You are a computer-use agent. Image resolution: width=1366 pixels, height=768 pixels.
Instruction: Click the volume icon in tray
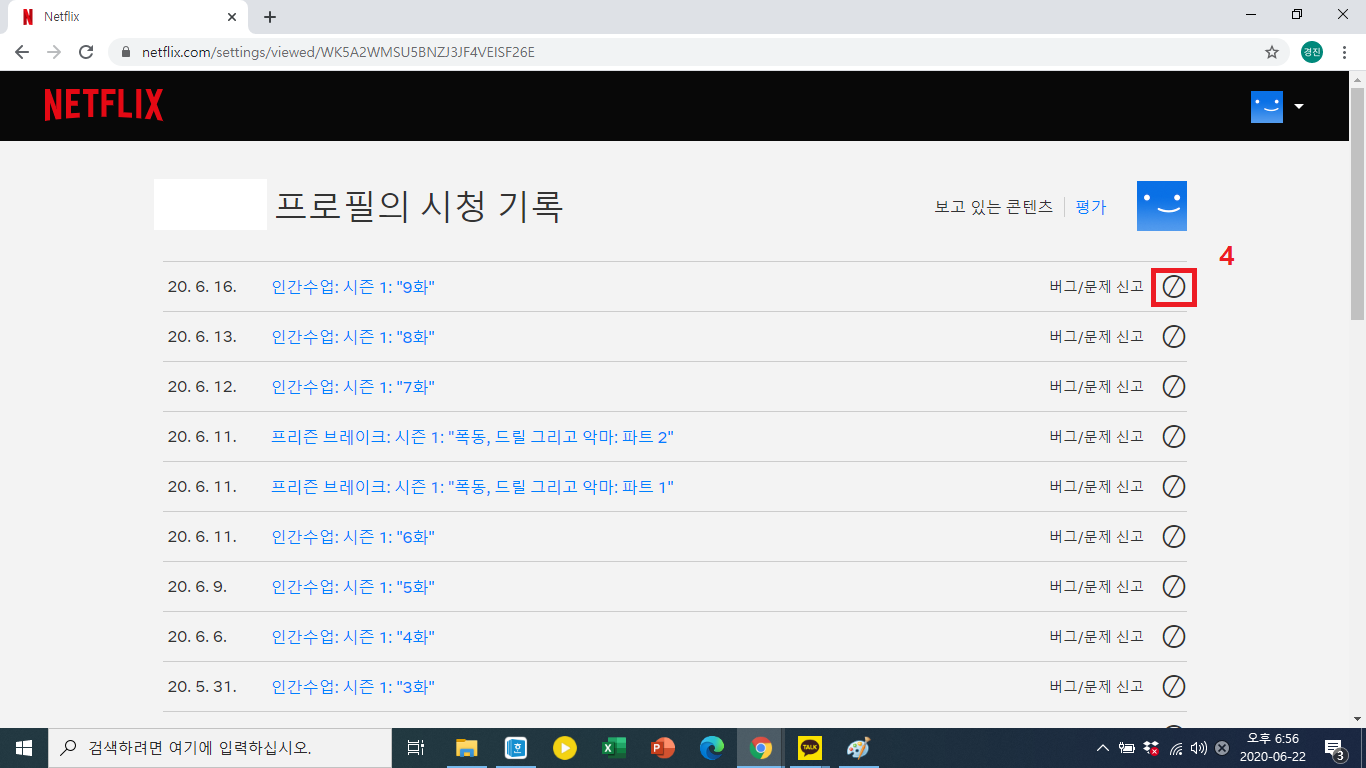(1198, 747)
